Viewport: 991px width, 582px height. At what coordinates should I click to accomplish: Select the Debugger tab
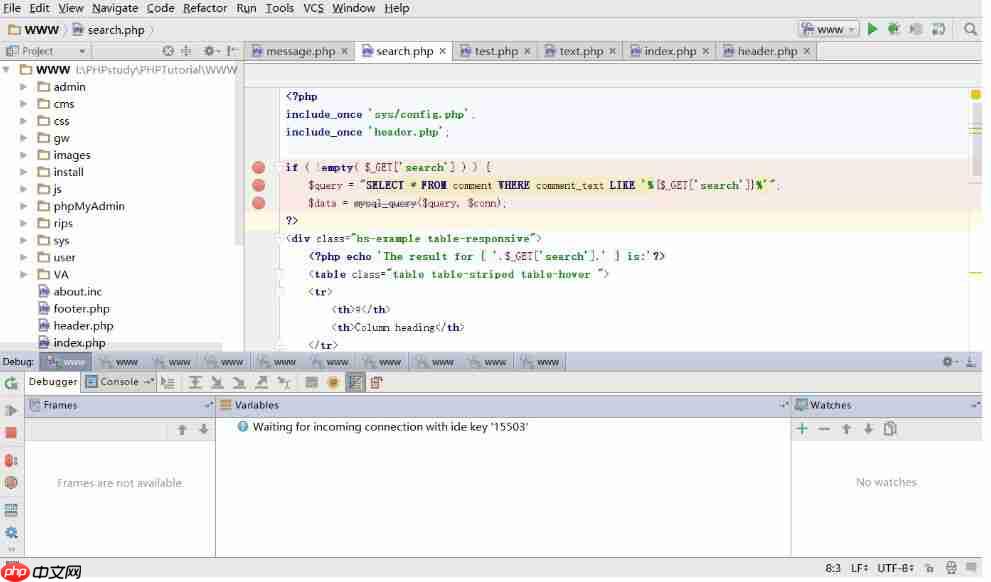(x=53, y=382)
